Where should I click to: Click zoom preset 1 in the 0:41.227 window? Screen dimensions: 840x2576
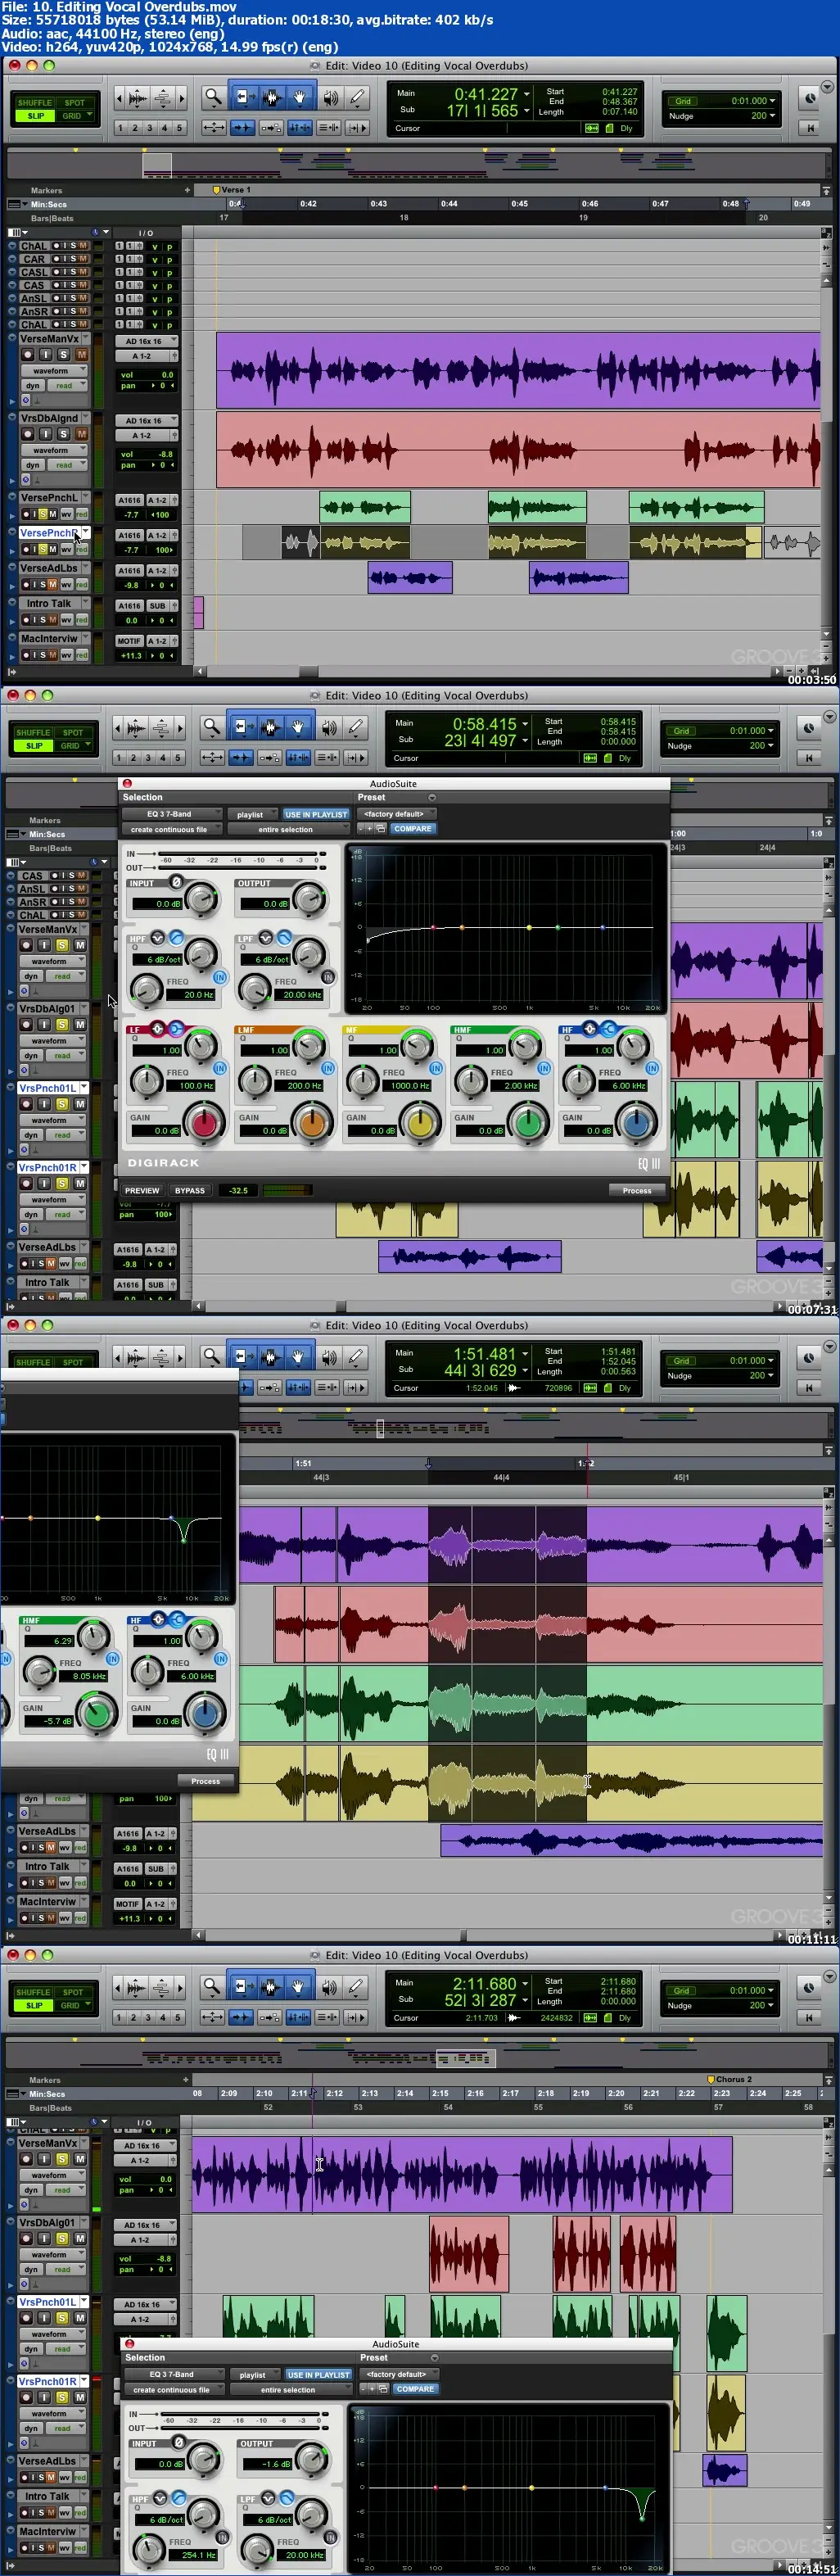click(120, 128)
